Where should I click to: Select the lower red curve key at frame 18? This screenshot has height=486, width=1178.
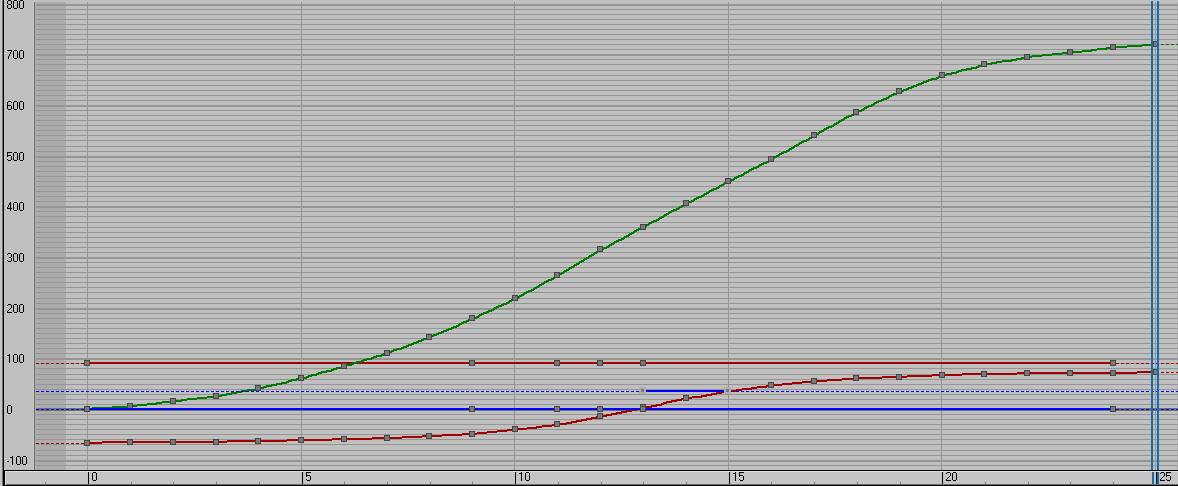click(x=856, y=378)
